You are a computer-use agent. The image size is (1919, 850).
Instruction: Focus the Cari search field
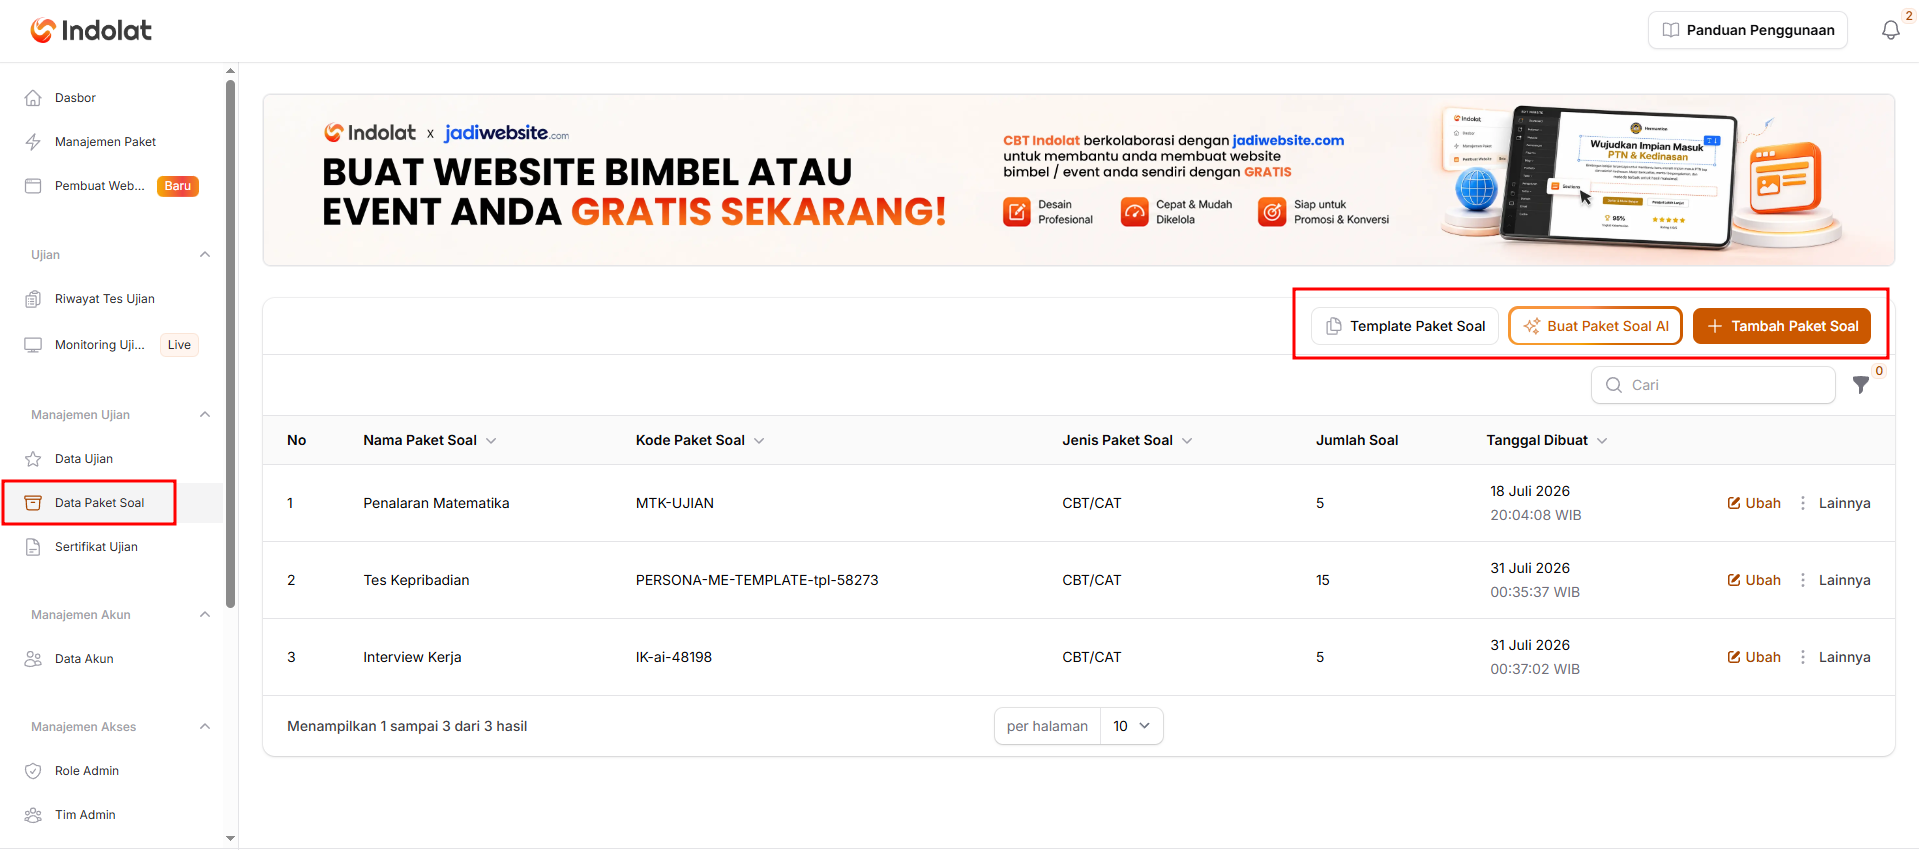[1713, 385]
